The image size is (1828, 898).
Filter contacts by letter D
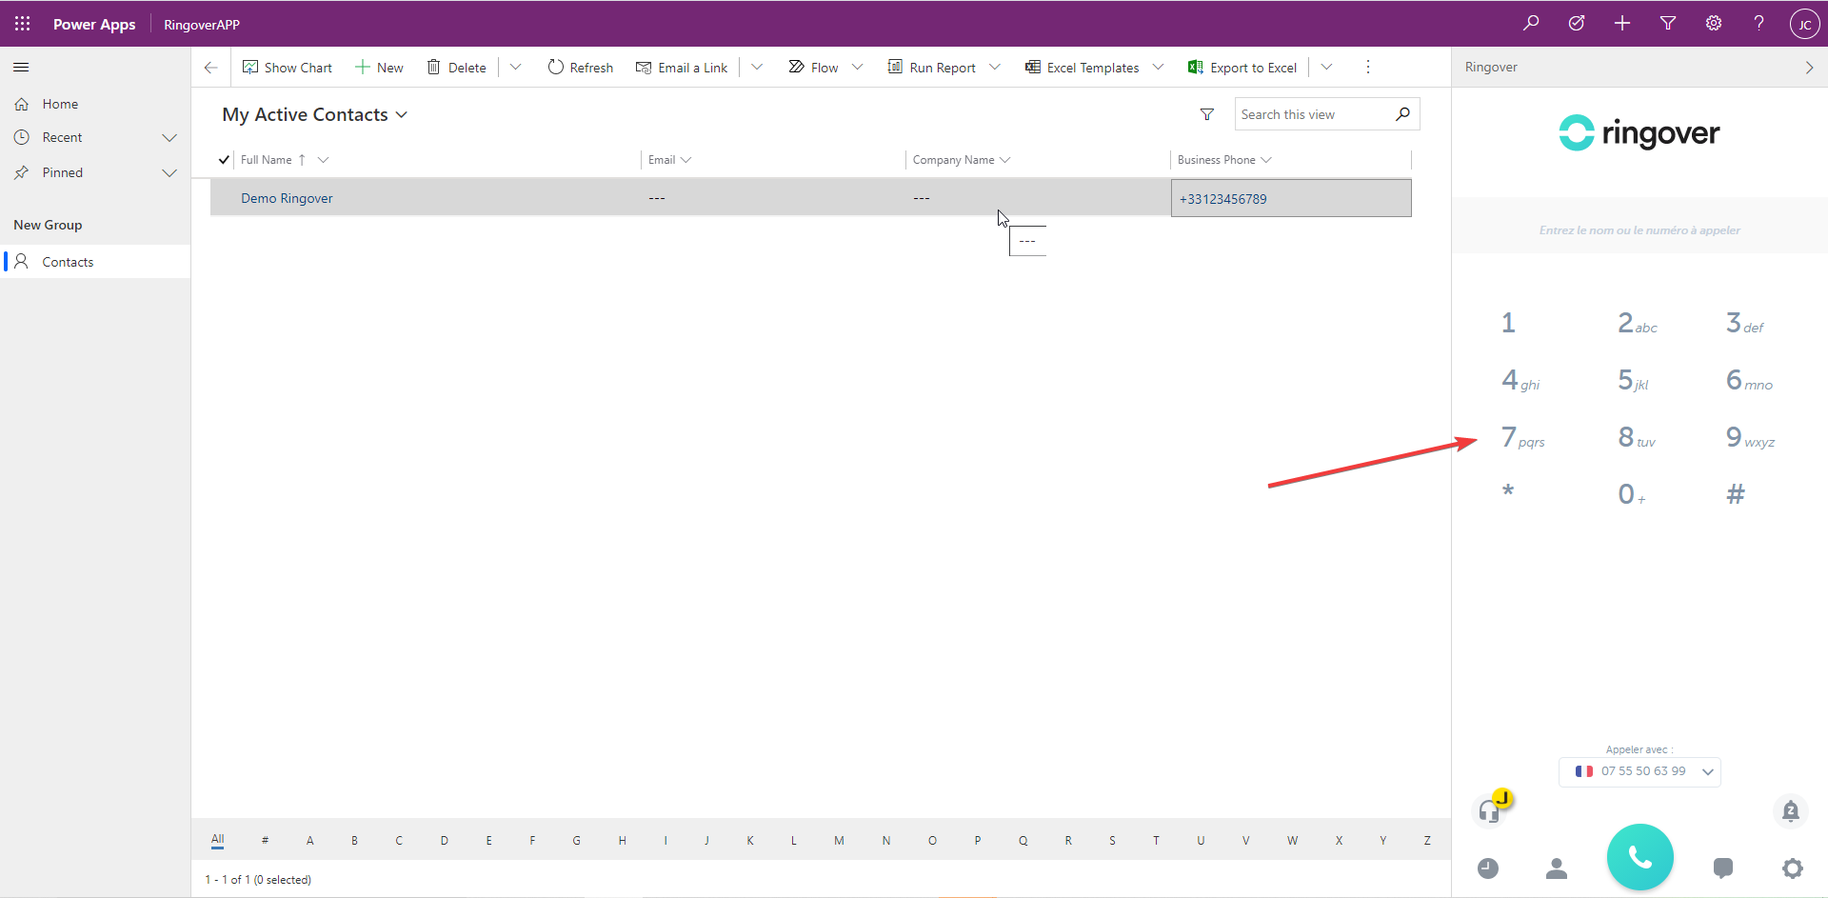(x=444, y=841)
